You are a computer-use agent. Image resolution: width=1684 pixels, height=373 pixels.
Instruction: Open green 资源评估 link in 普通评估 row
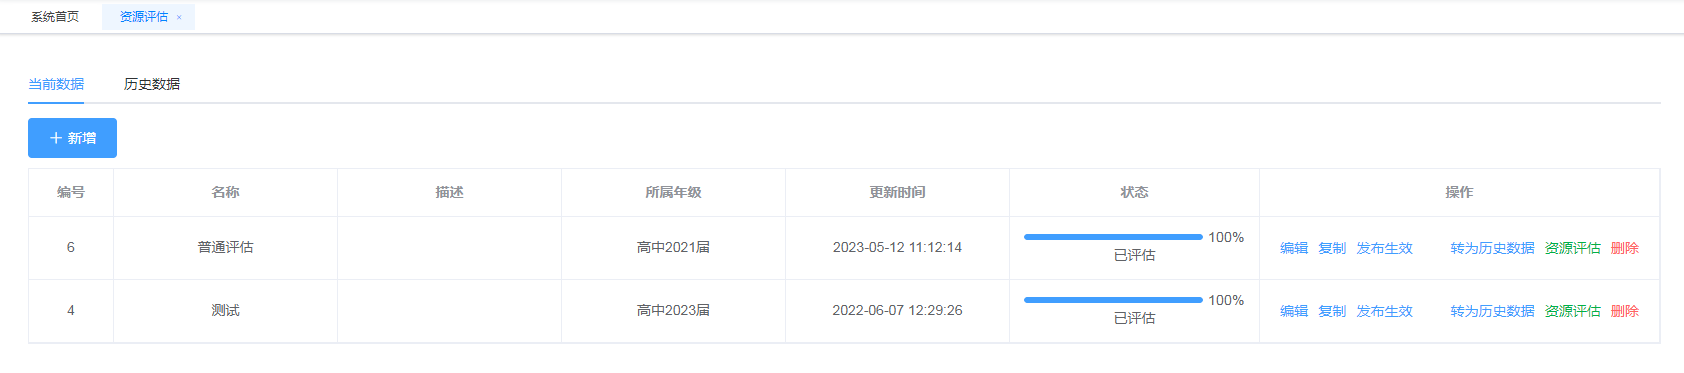pos(1572,248)
